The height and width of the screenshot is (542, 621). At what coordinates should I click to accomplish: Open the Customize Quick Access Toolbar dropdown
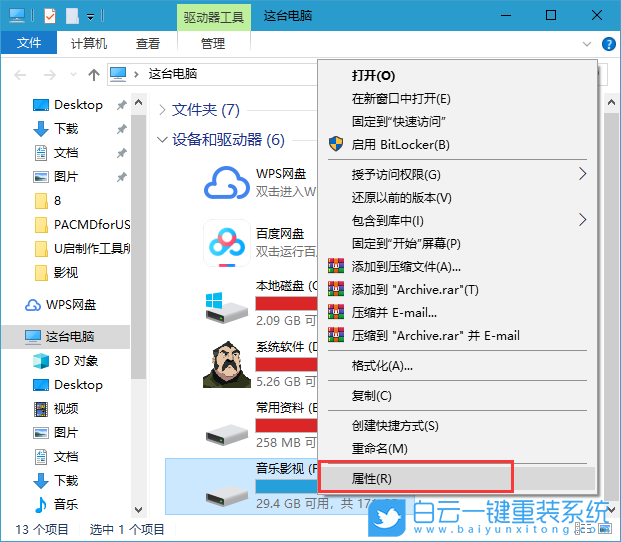(x=91, y=17)
